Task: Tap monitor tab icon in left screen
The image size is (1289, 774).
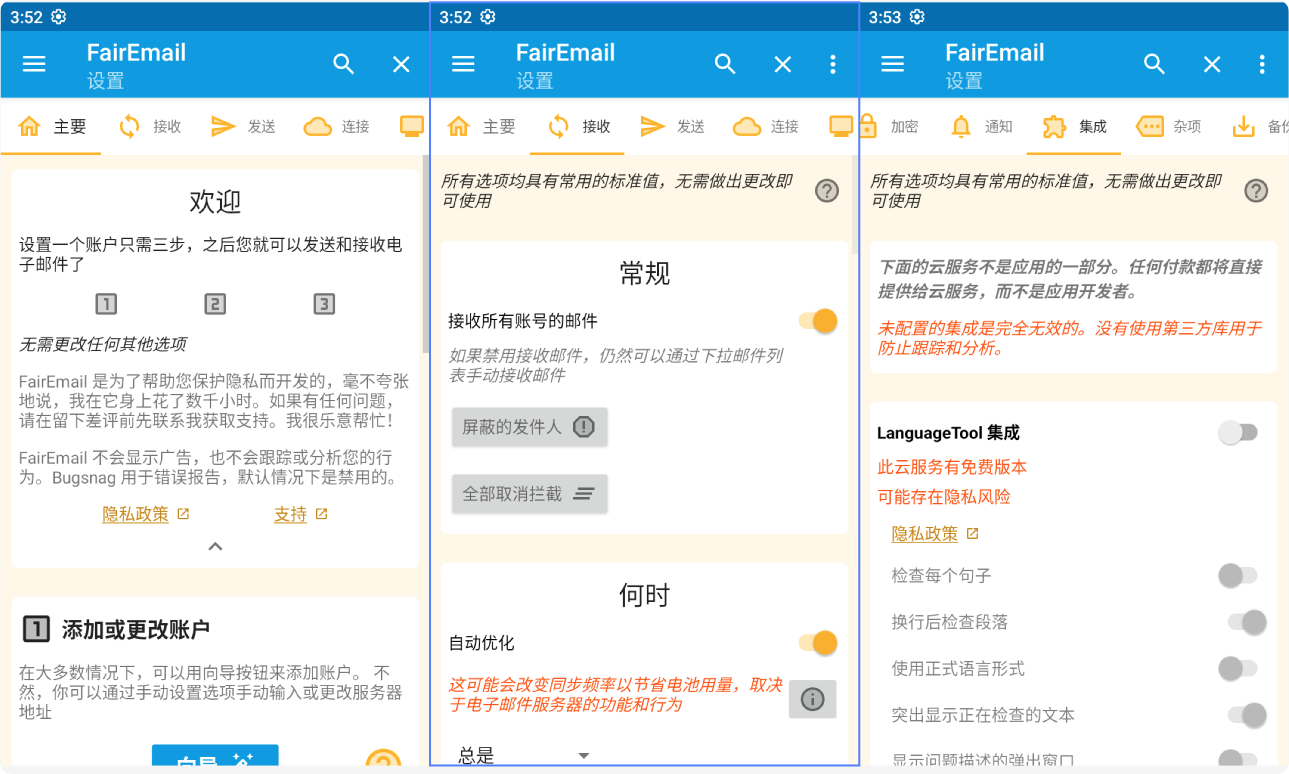Action: coord(411,126)
